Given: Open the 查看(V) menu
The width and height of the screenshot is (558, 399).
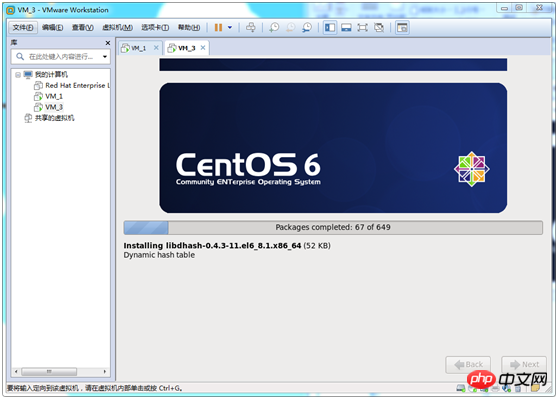Looking at the screenshot, I should click(83, 27).
